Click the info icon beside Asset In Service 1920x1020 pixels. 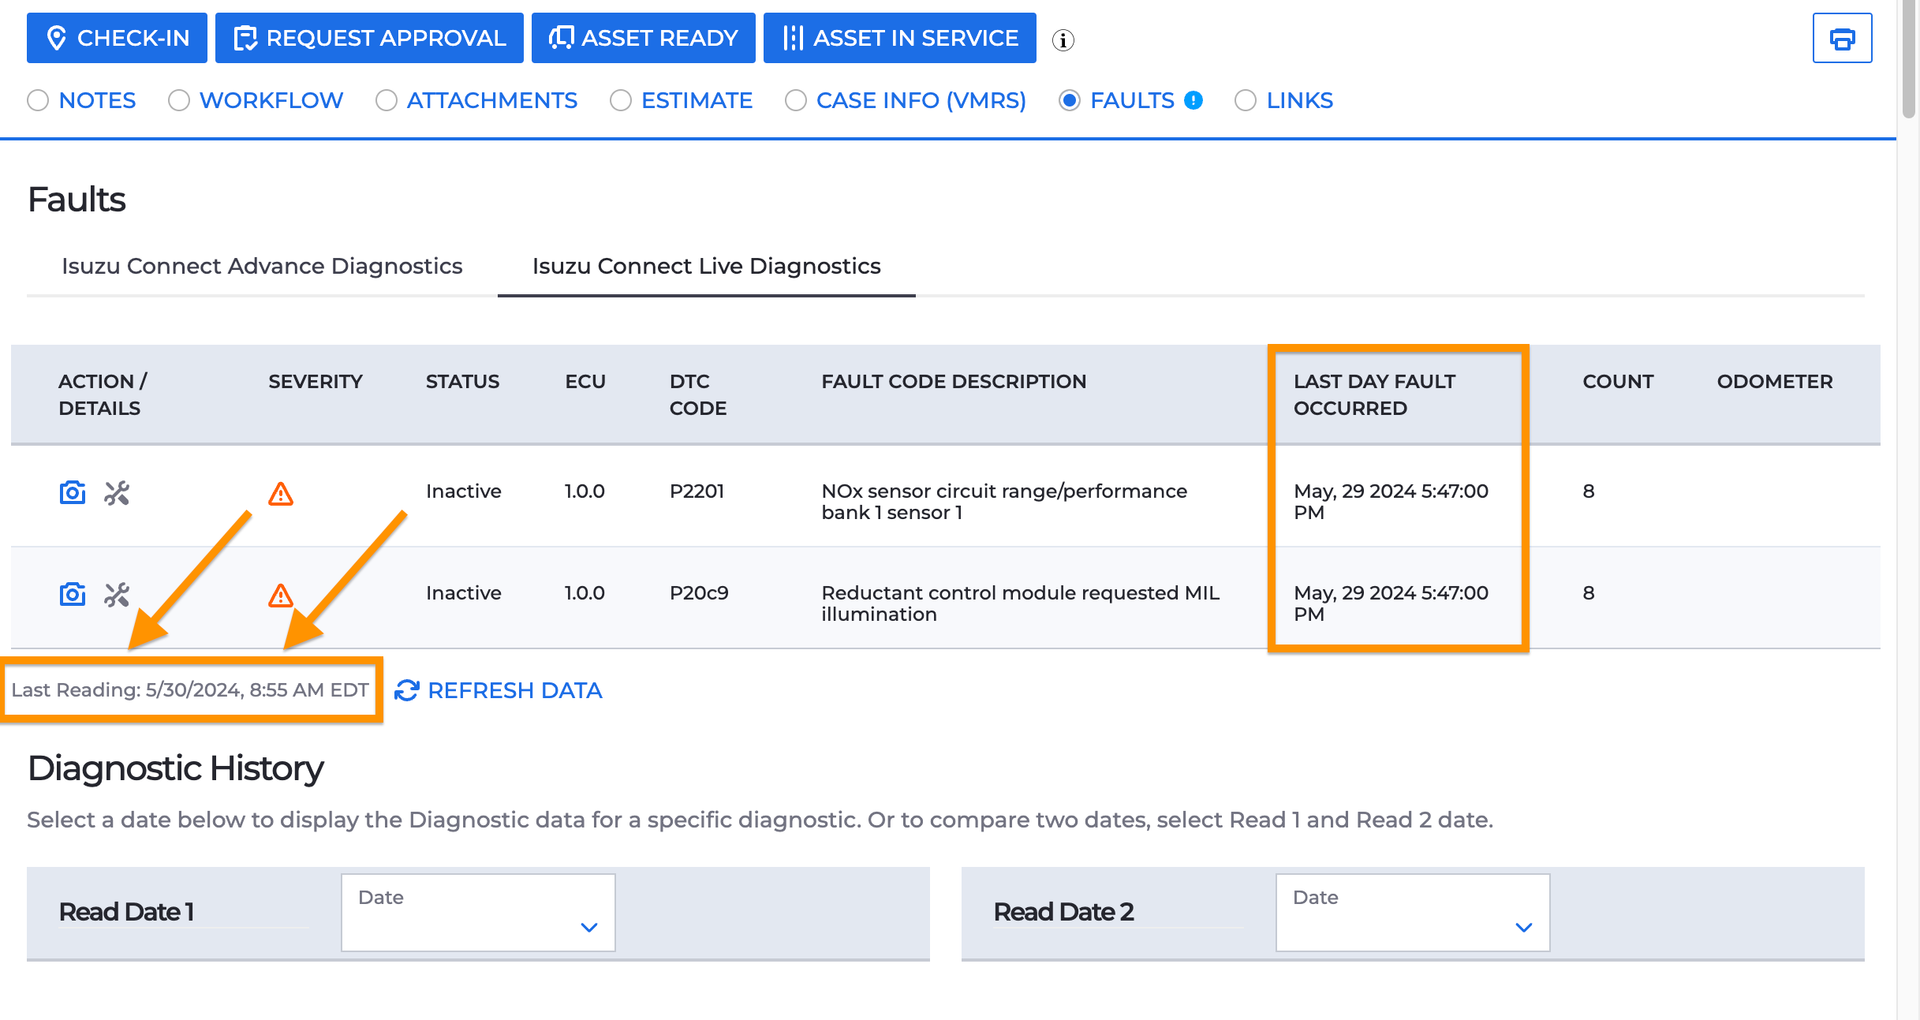click(1063, 40)
